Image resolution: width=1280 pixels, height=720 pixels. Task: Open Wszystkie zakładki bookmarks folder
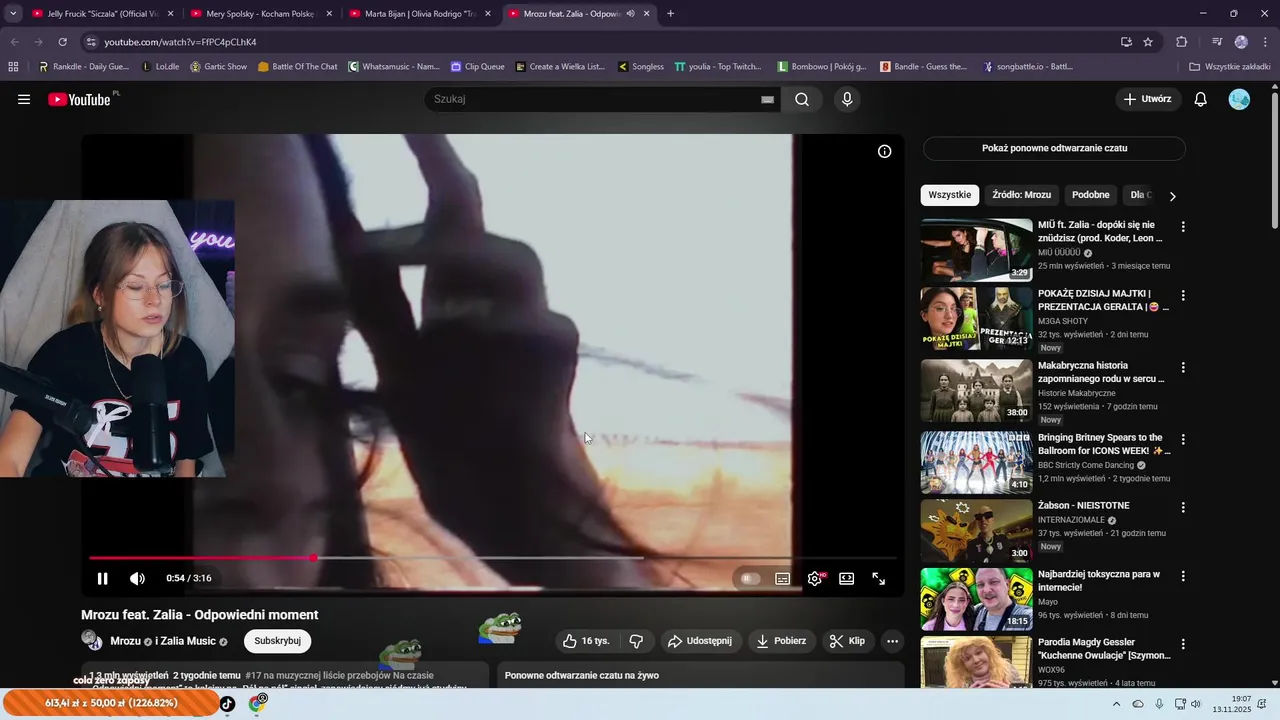tap(1230, 67)
